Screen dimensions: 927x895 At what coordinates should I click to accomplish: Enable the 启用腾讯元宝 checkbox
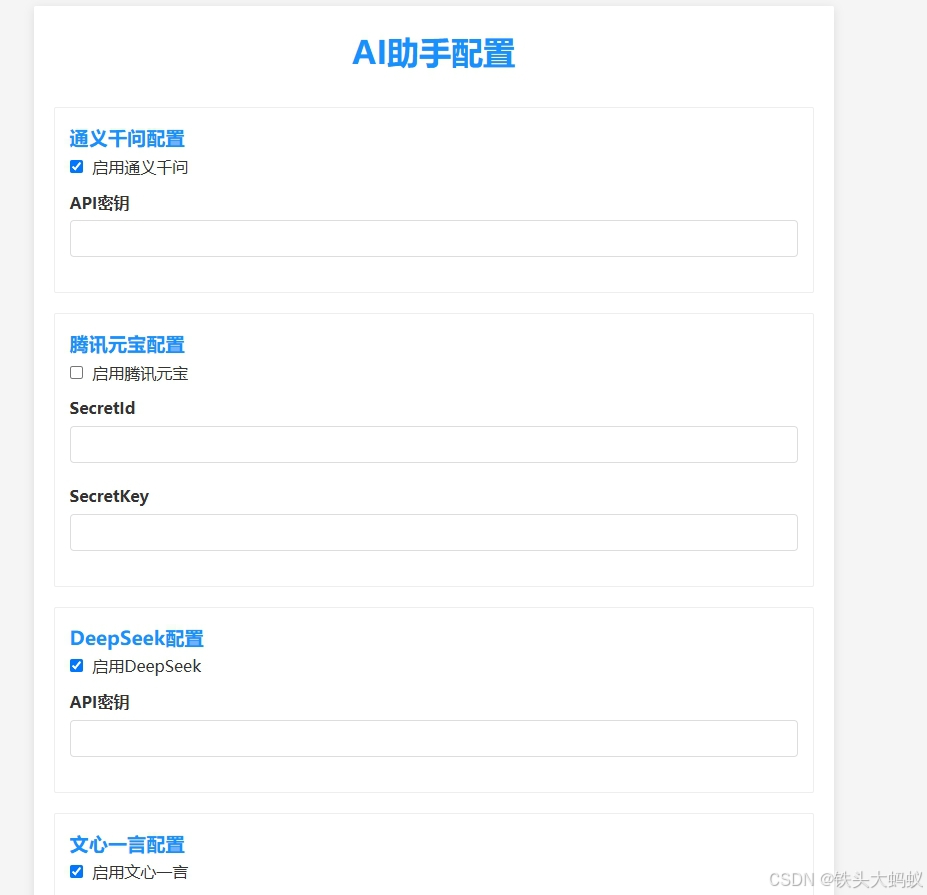[76, 372]
